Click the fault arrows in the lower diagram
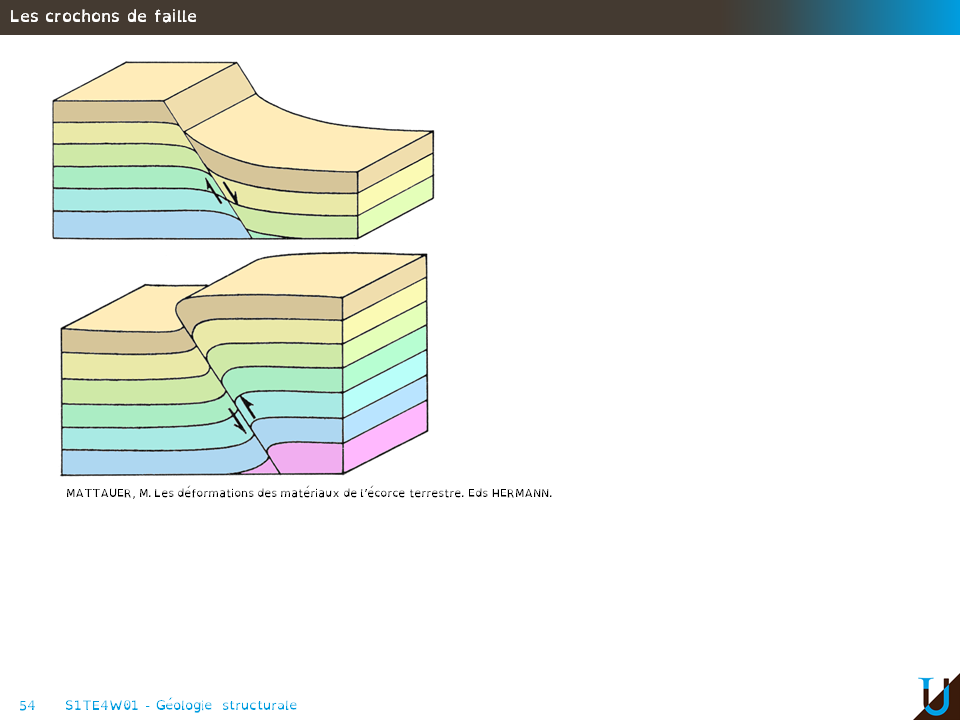The height and width of the screenshot is (720, 960). pyautogui.click(x=241, y=412)
